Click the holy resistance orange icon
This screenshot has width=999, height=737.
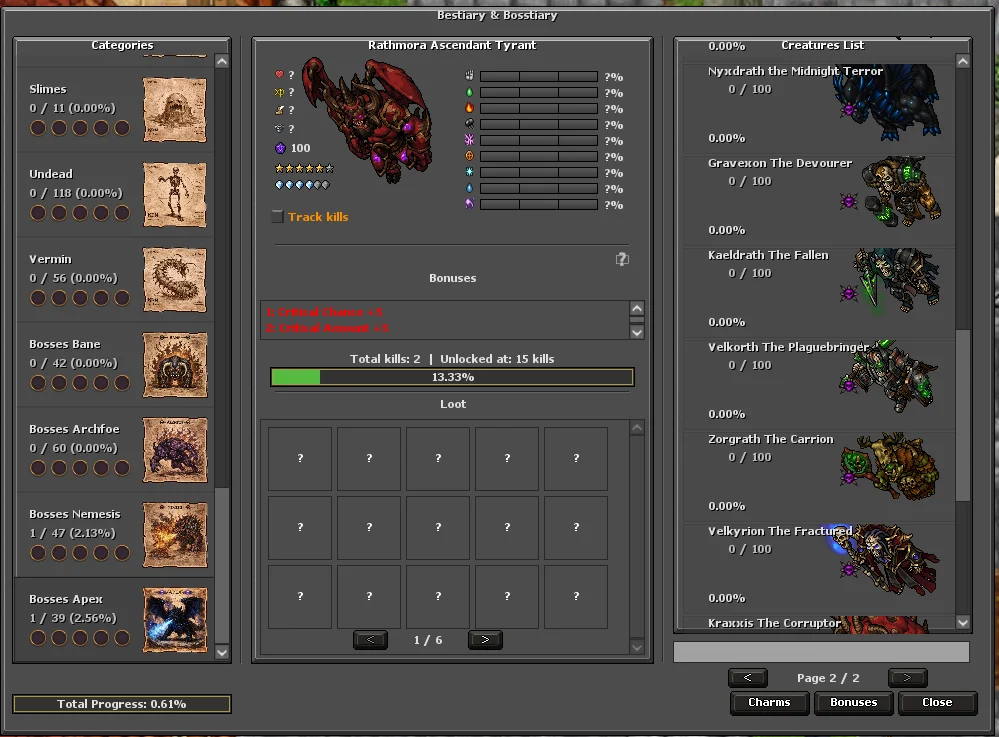[470, 156]
